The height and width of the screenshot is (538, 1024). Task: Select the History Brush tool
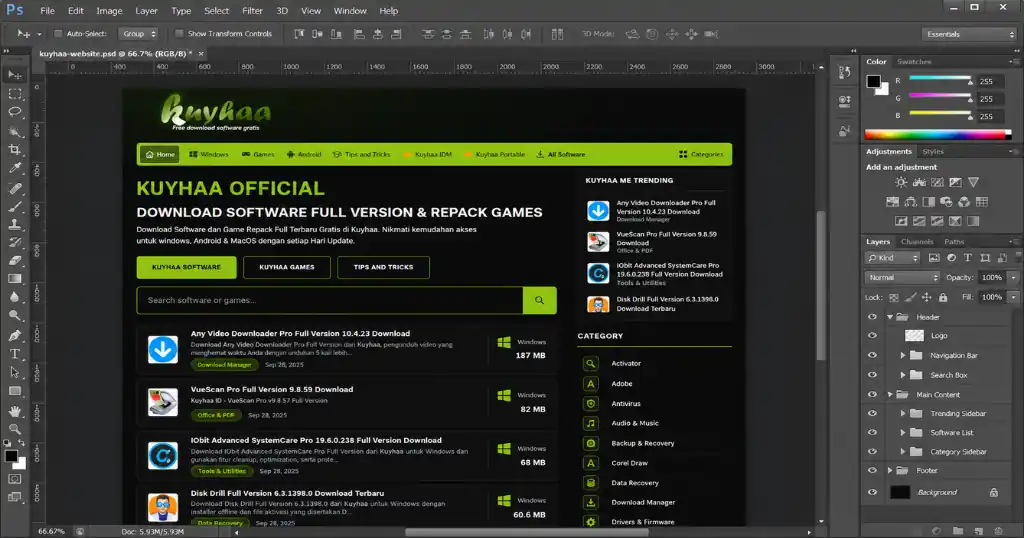pyautogui.click(x=14, y=242)
